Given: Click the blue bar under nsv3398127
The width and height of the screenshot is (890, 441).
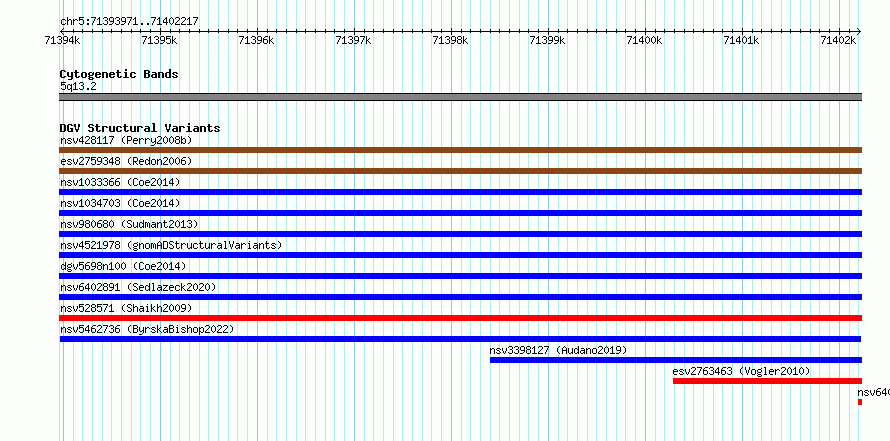Looking at the screenshot, I should [676, 360].
